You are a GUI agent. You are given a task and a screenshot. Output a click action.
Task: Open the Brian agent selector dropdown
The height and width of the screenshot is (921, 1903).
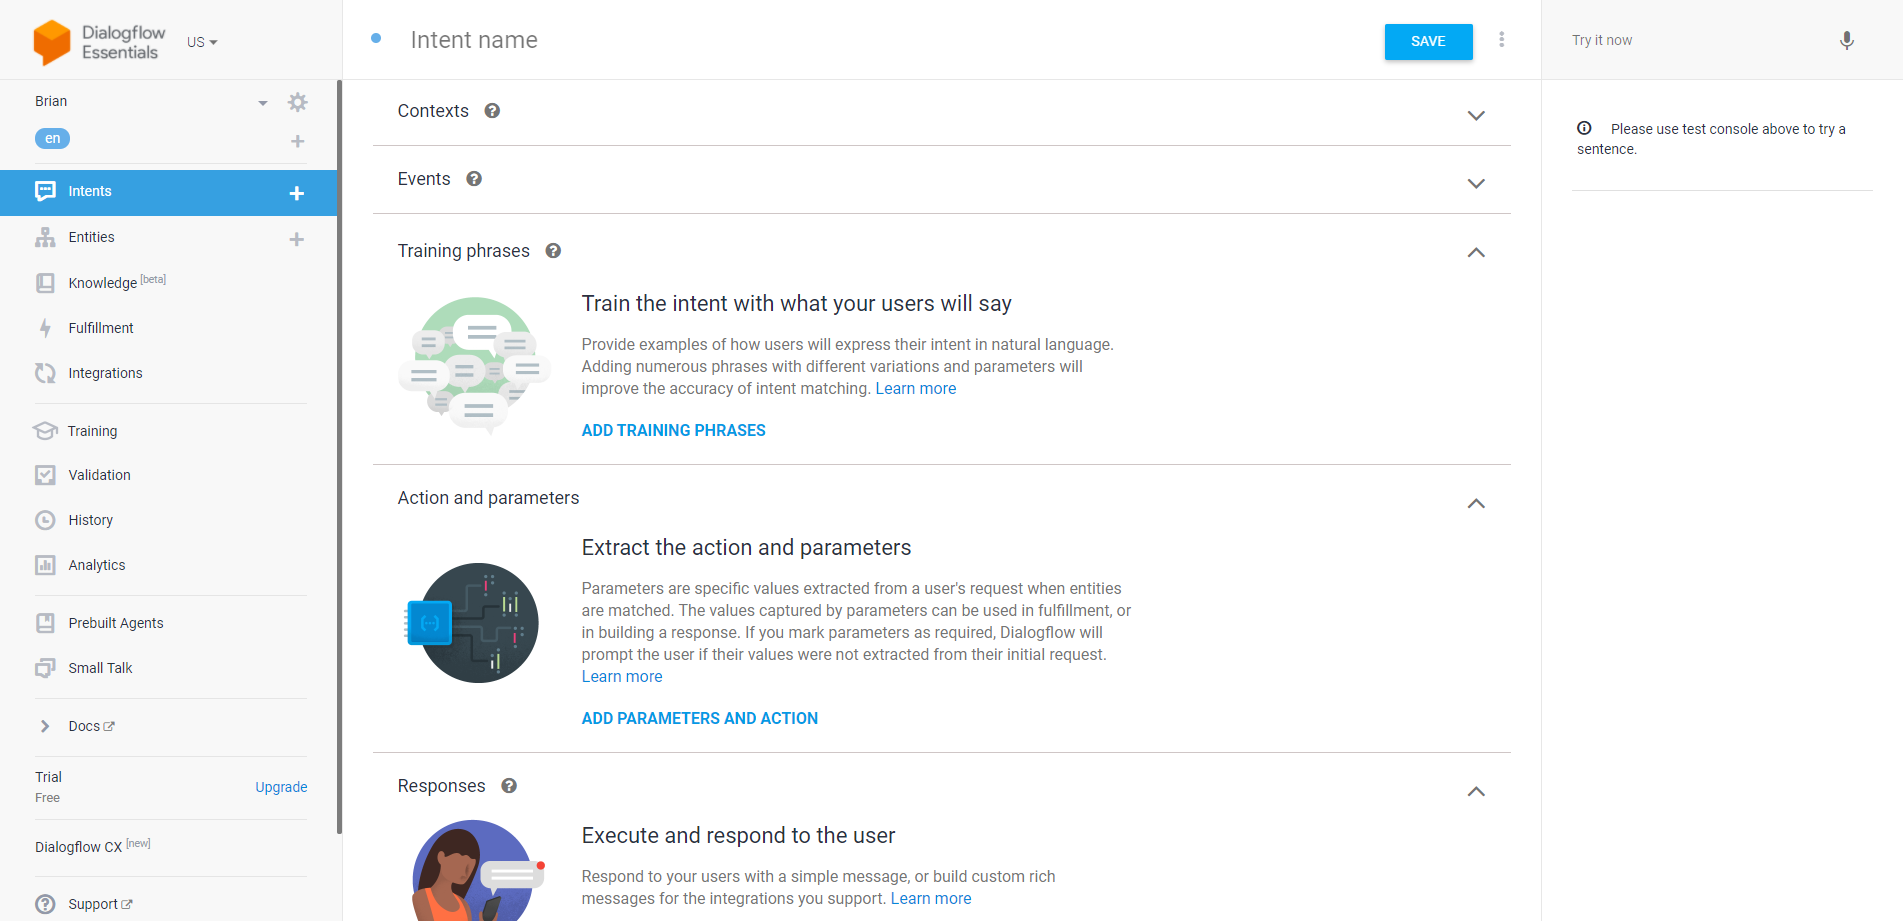[262, 102]
